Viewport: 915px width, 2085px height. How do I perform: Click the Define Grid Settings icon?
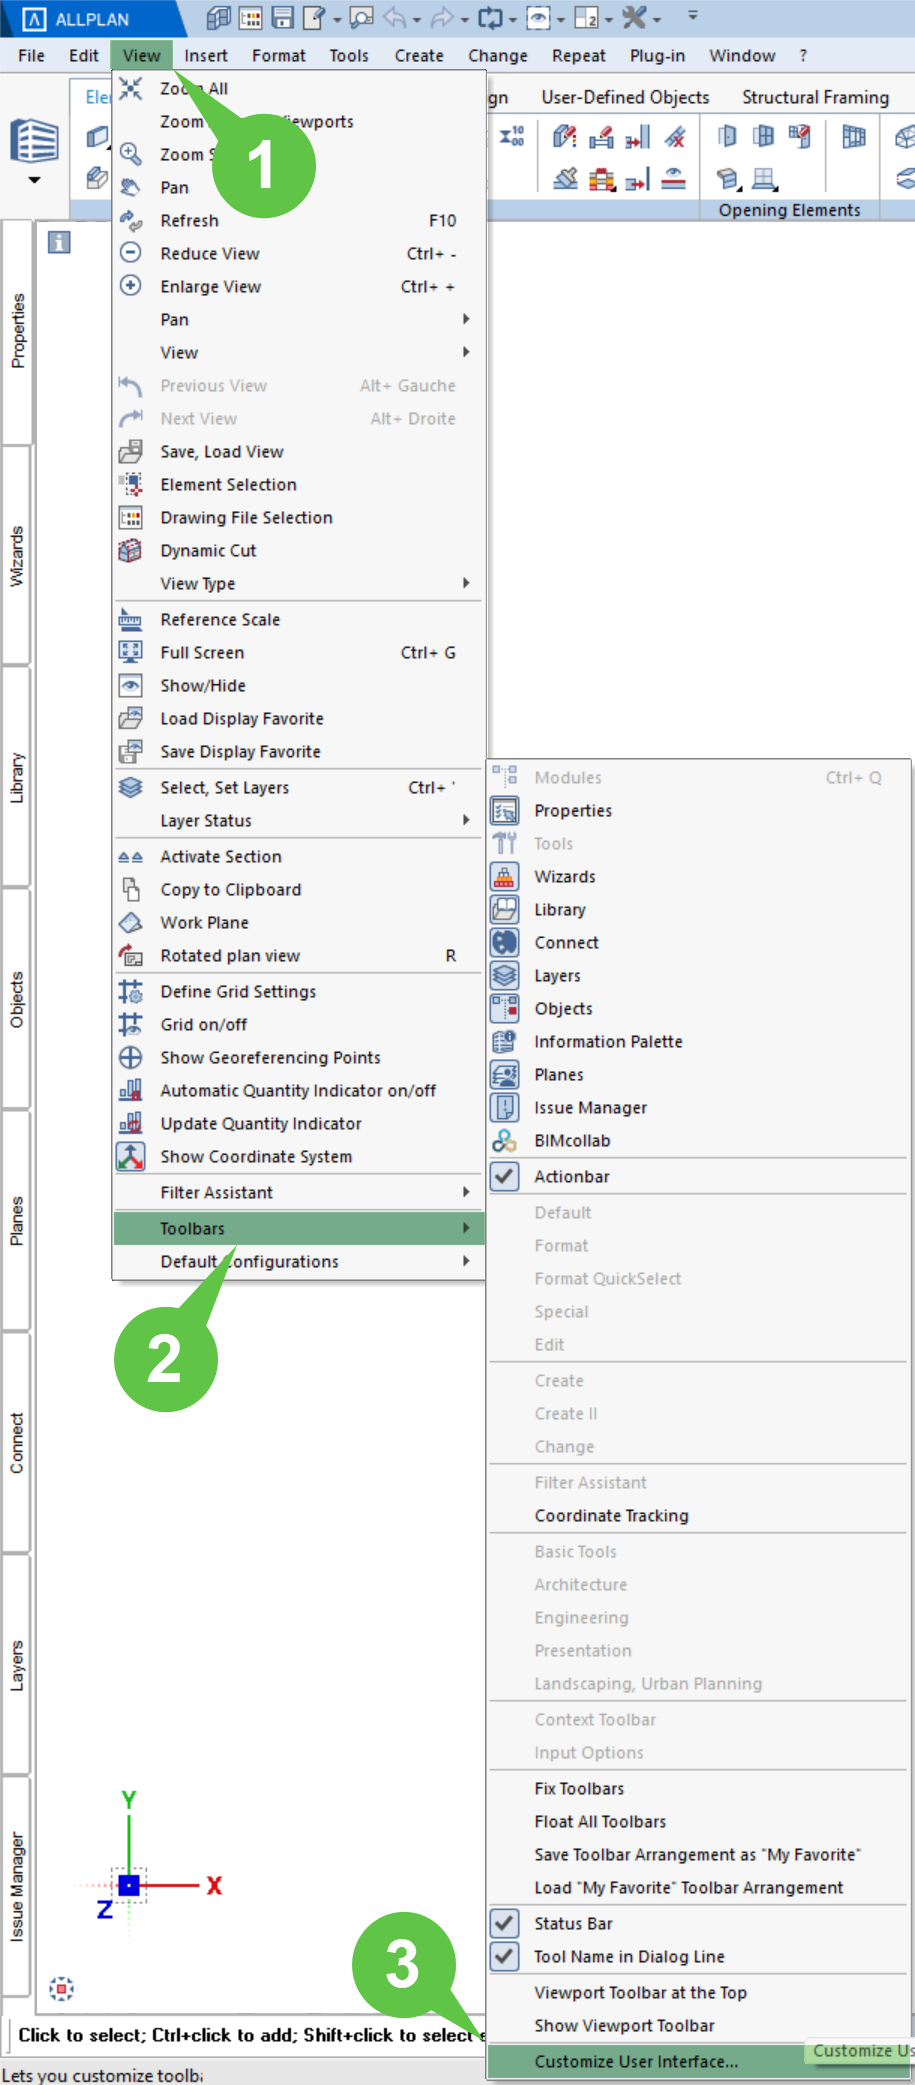[131, 991]
